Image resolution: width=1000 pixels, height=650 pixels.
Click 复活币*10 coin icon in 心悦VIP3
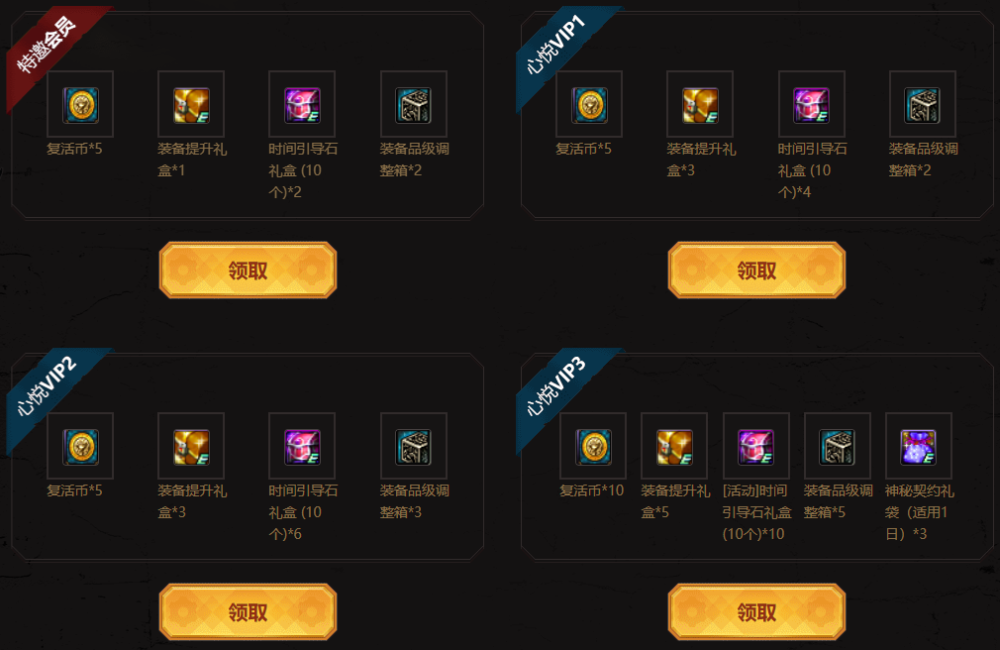click(593, 447)
